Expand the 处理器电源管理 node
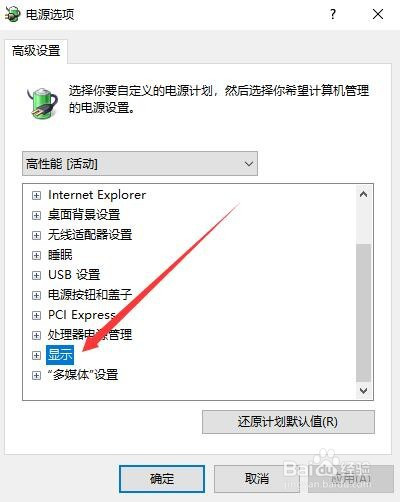This screenshot has width=400, height=502. (36, 335)
